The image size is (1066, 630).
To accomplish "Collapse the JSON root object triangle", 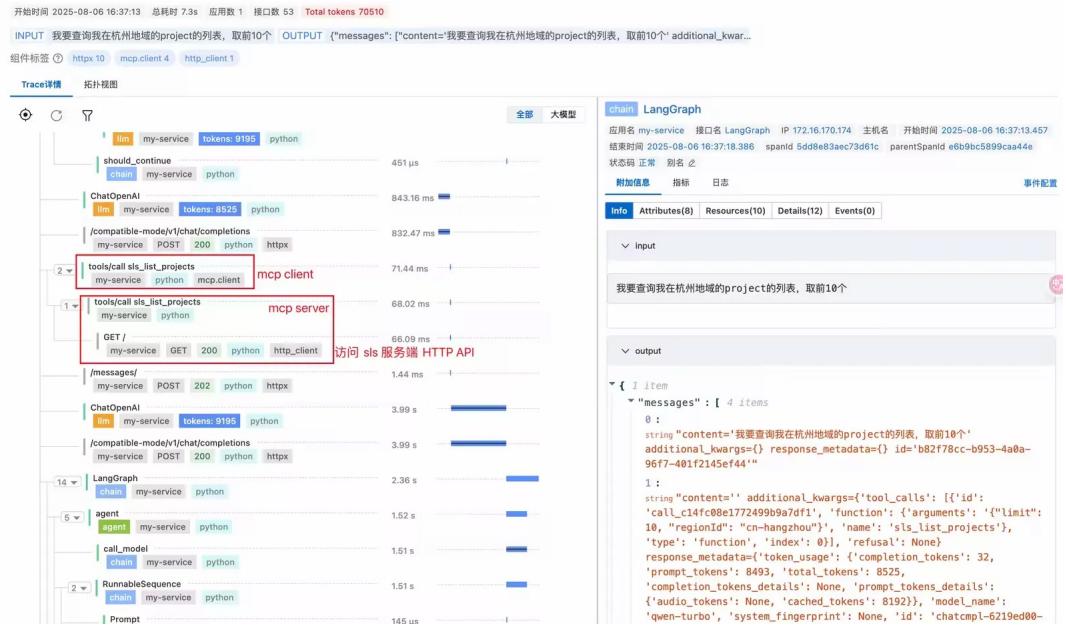I will pos(612,386).
